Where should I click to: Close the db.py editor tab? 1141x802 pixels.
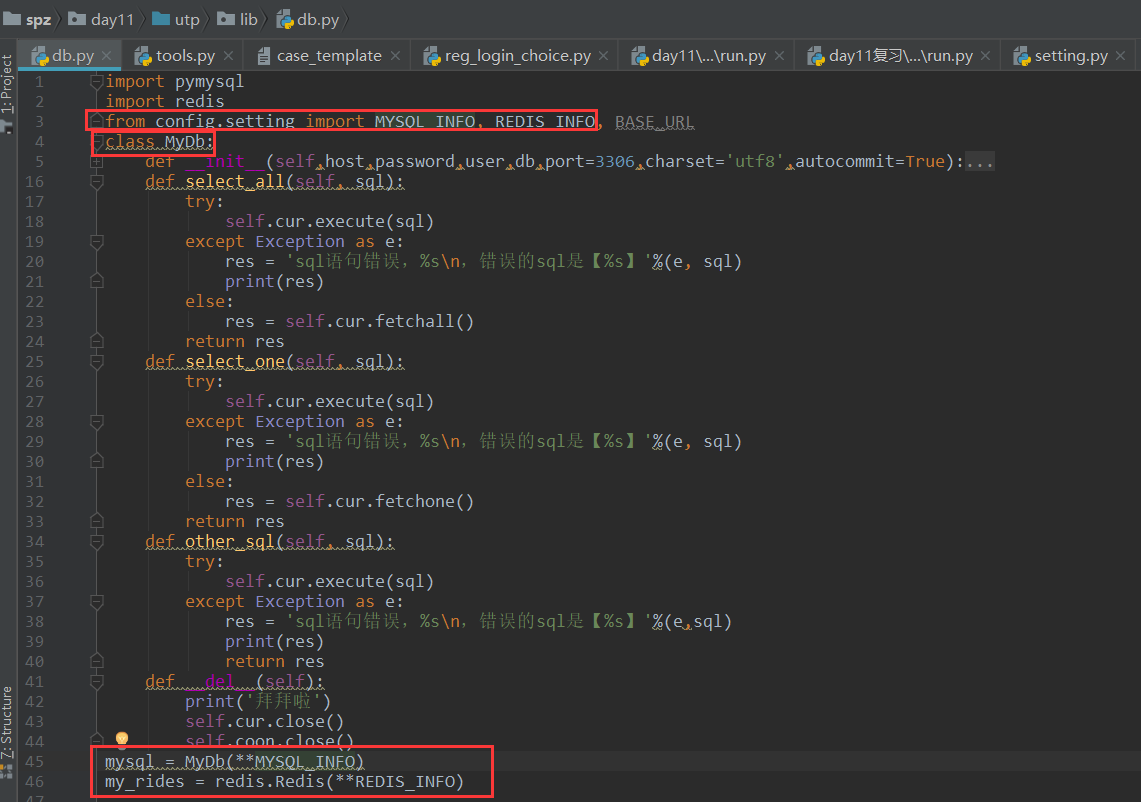point(106,56)
